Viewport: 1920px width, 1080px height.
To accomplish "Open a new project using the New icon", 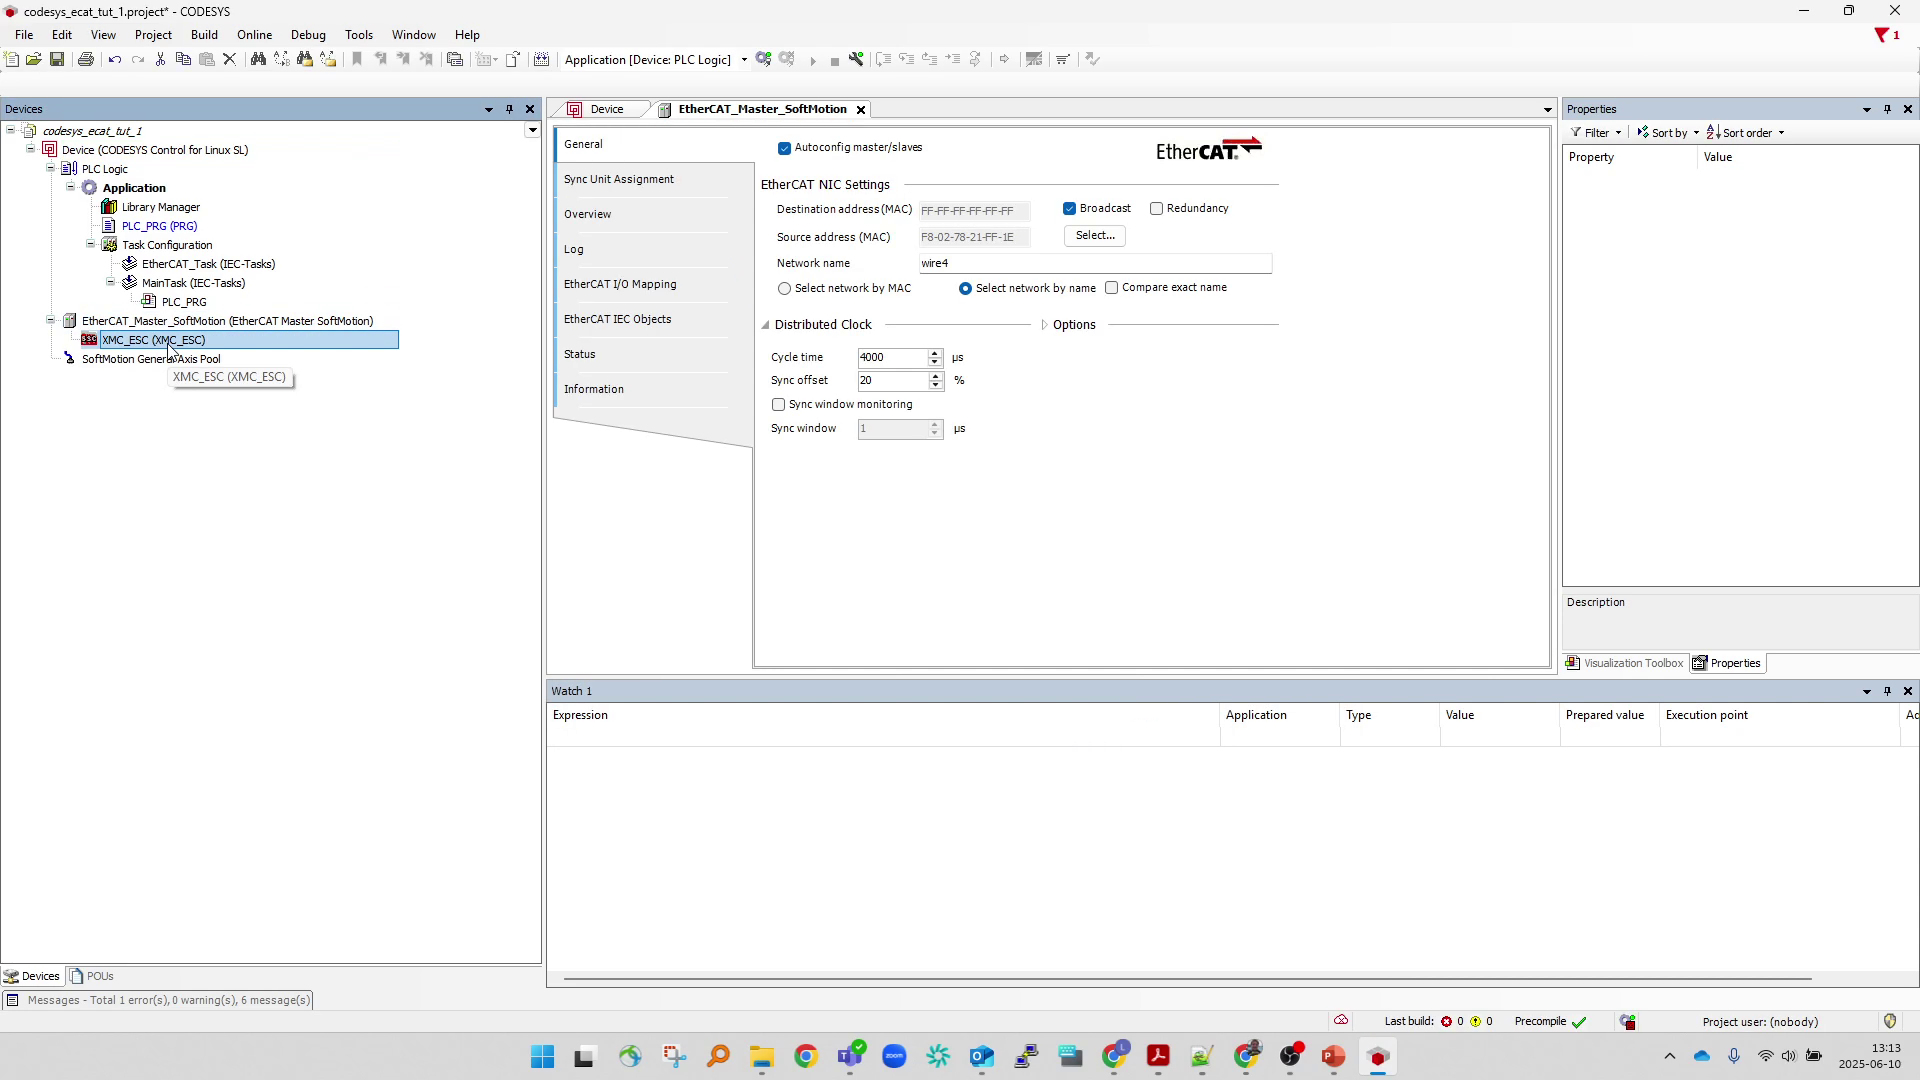I will point(11,58).
